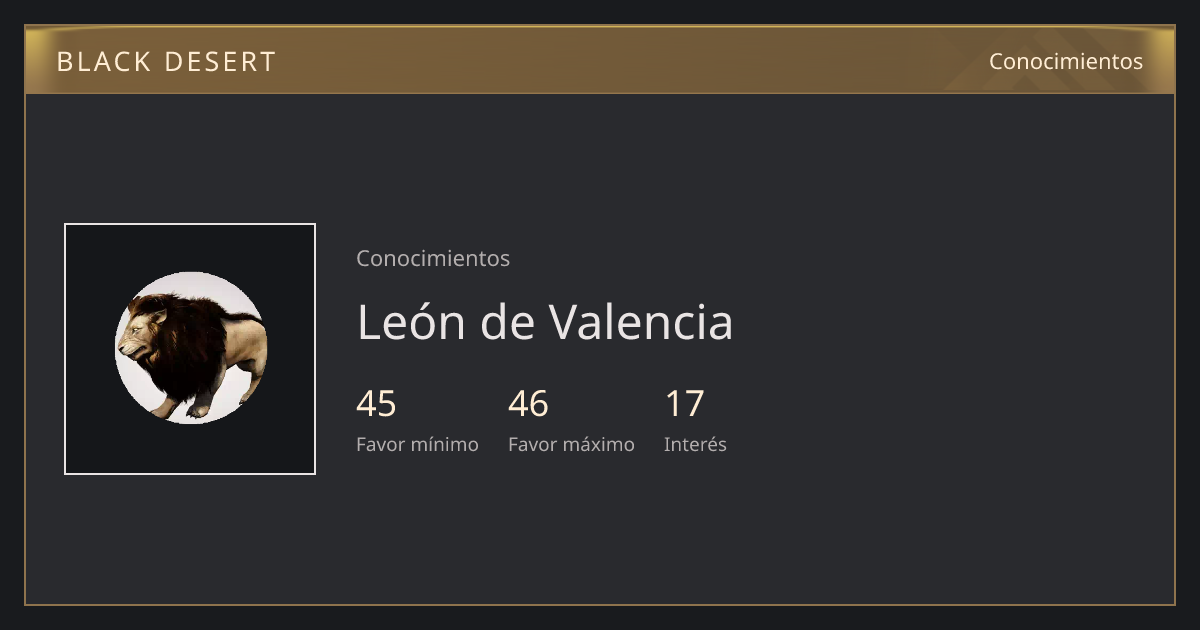Click the Favor mínimo label
Screen dimensions: 1200x630
(x=417, y=444)
